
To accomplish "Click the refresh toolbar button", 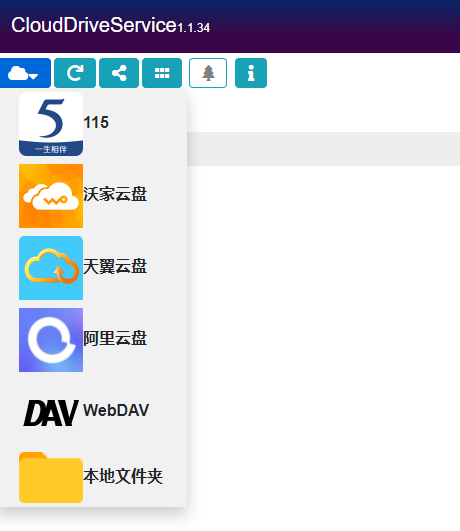I will coord(75,73).
